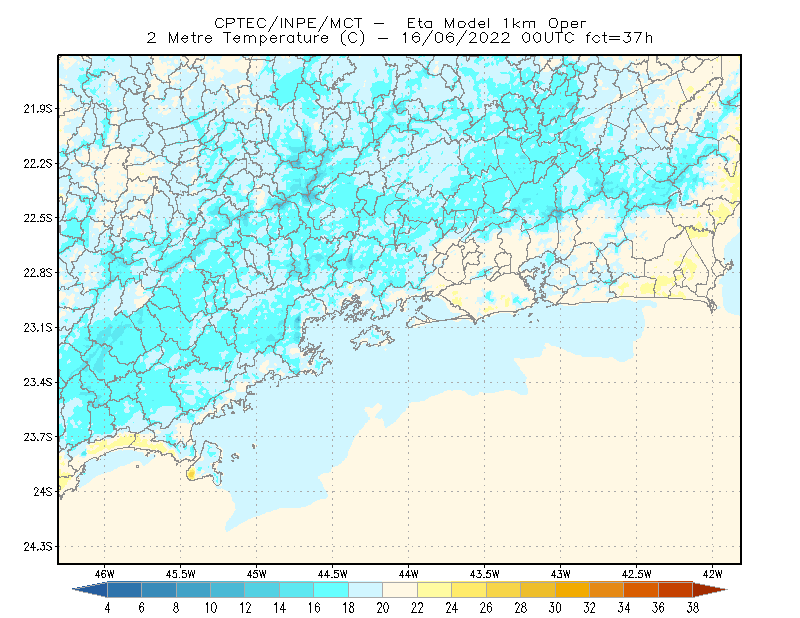Click the above-38 red arrow on colorbar

[710, 589]
